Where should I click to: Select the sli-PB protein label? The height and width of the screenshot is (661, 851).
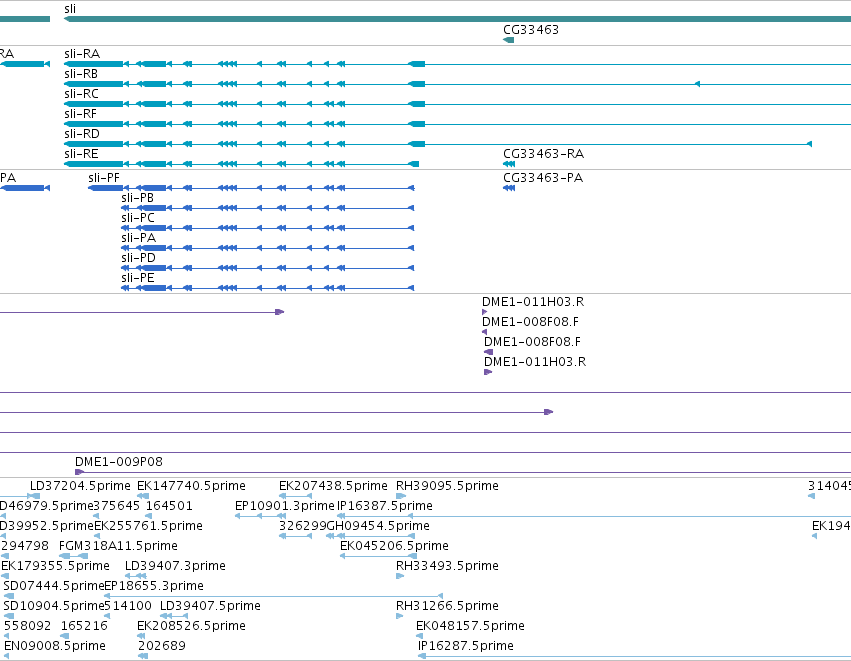[x=138, y=198]
